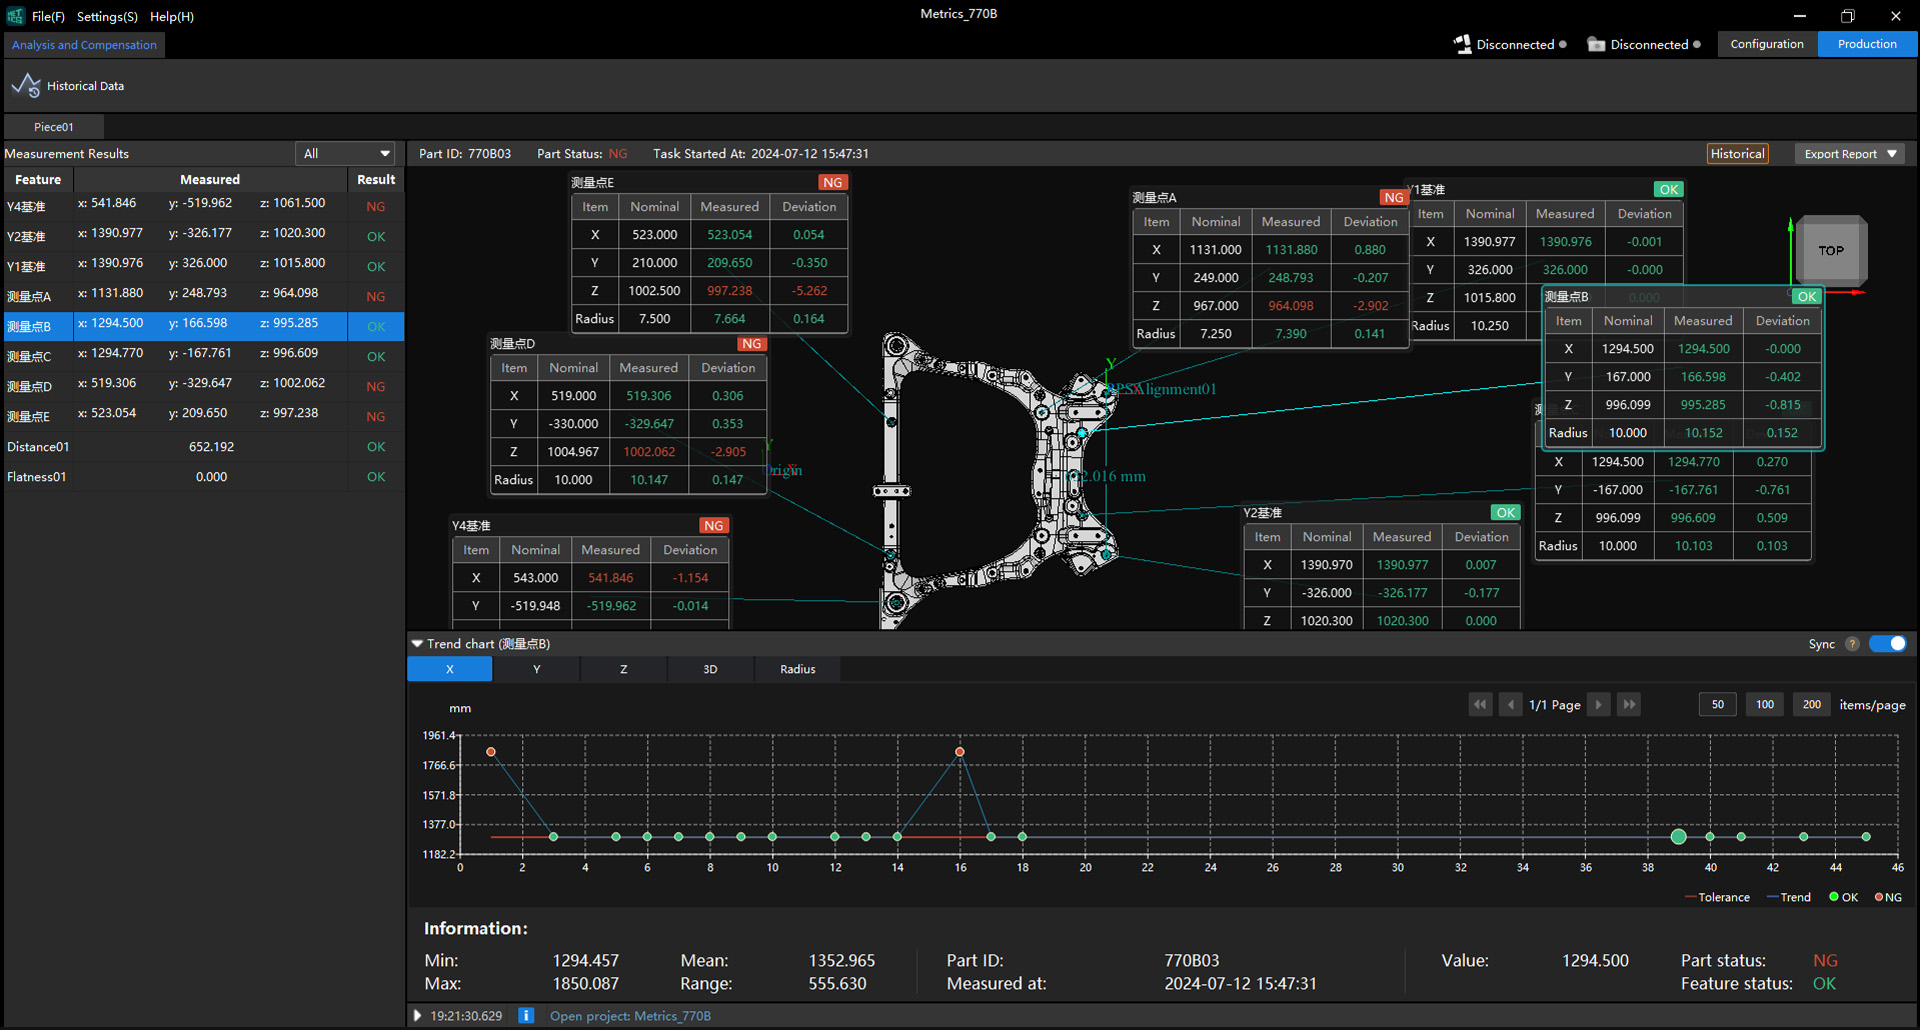Click the Measured column header in results
1920x1030 pixels.
coord(210,179)
